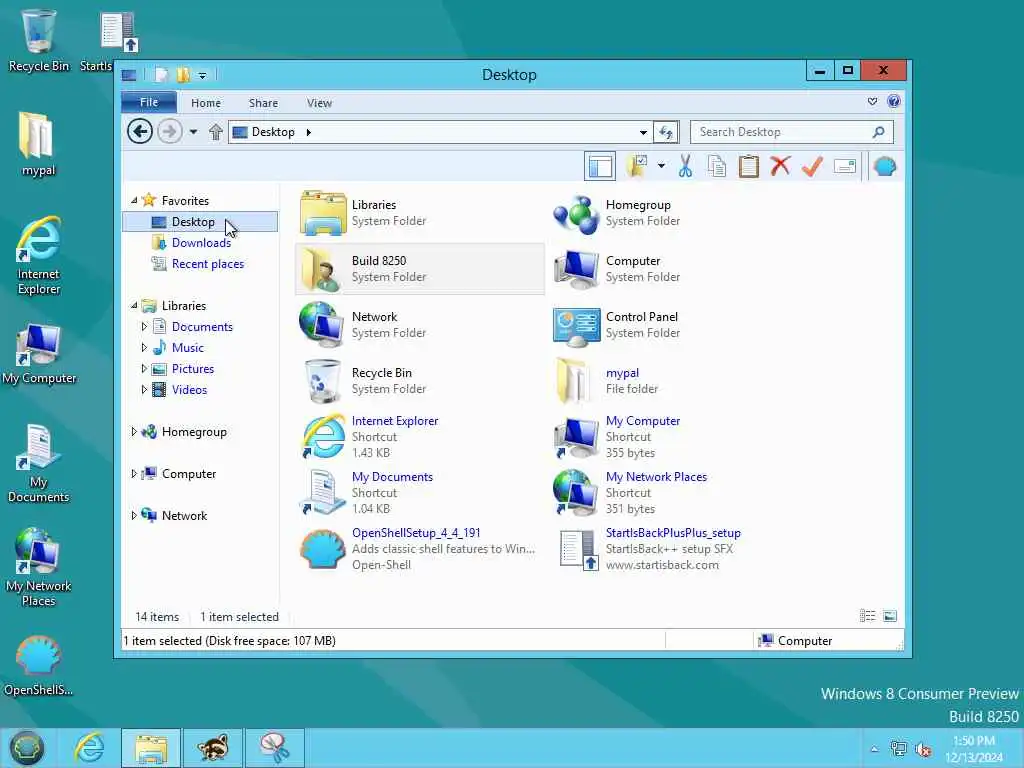Click the folder options toolbar icon

637,166
